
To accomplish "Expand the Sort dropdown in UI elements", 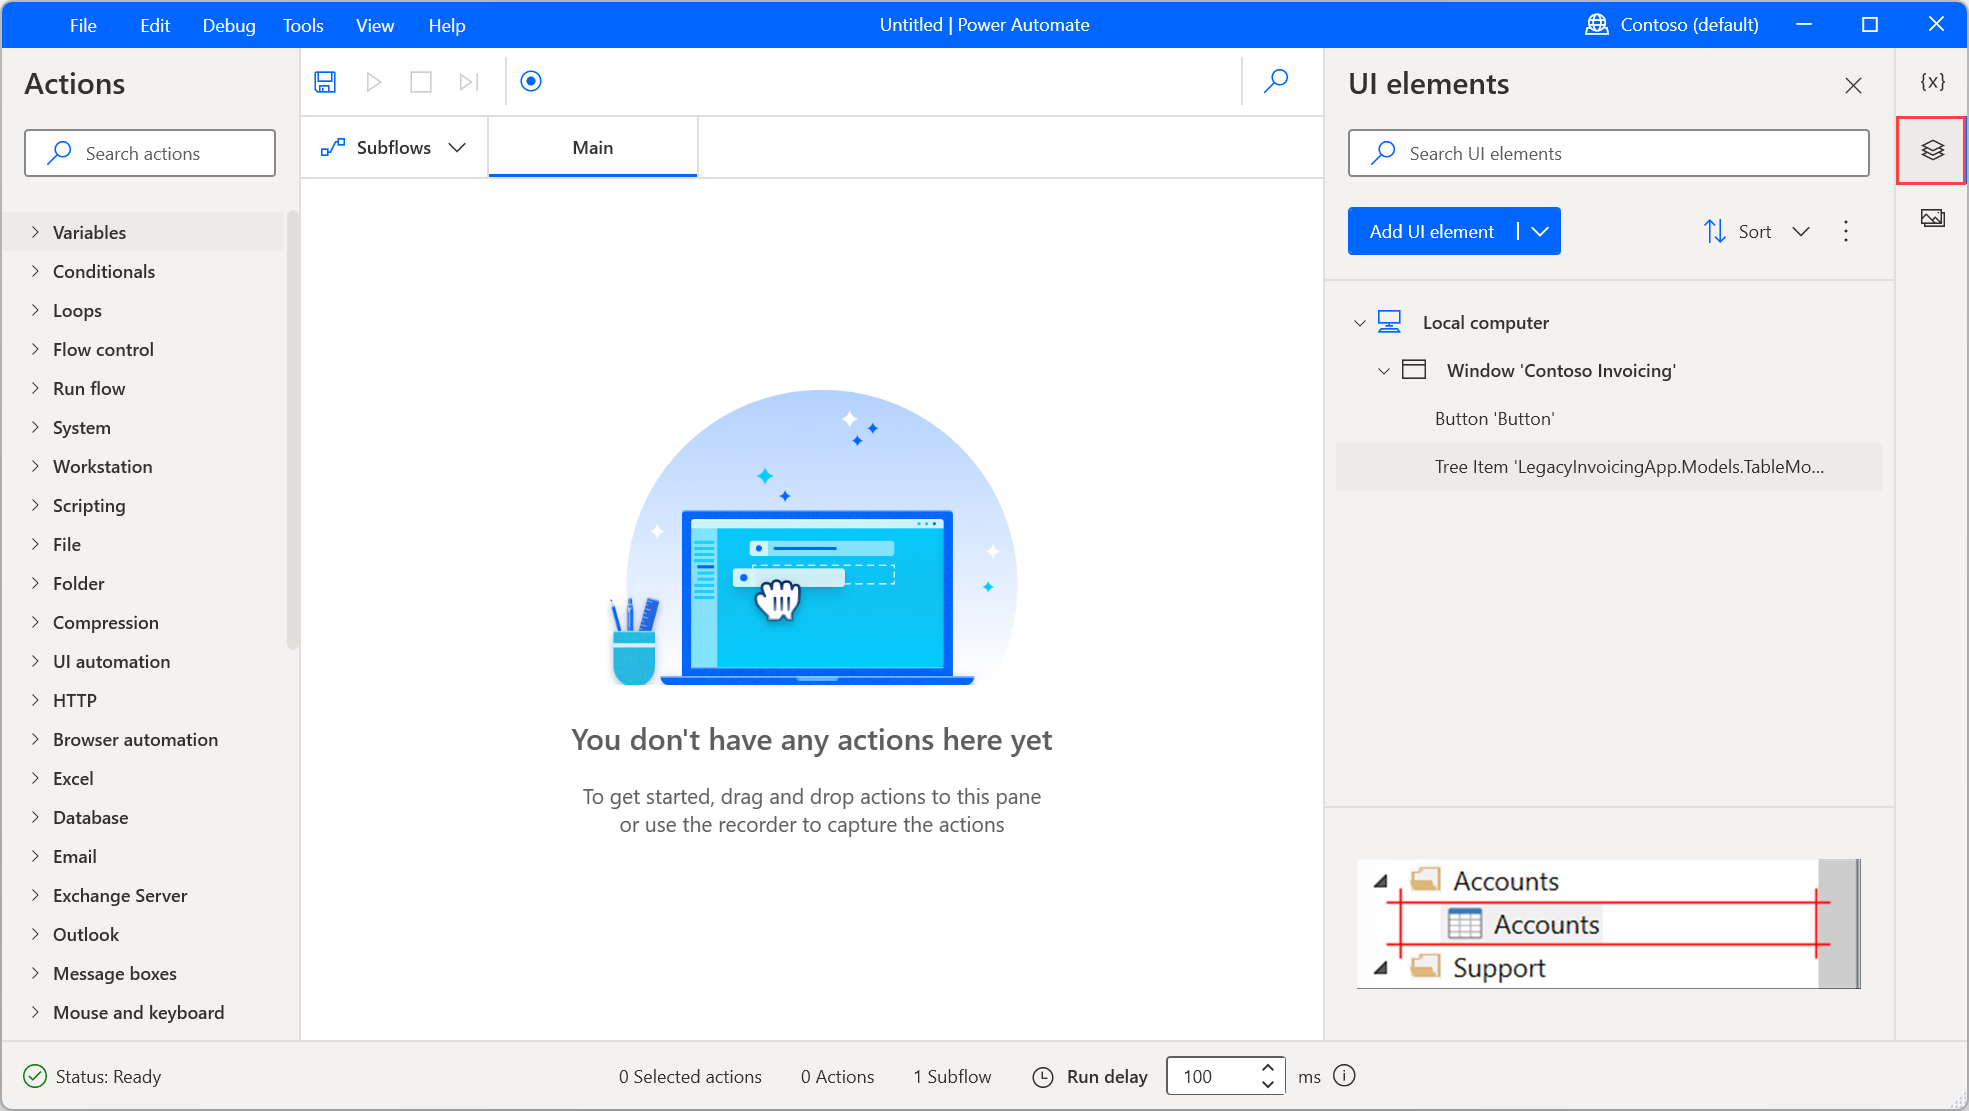I will pyautogui.click(x=1801, y=231).
